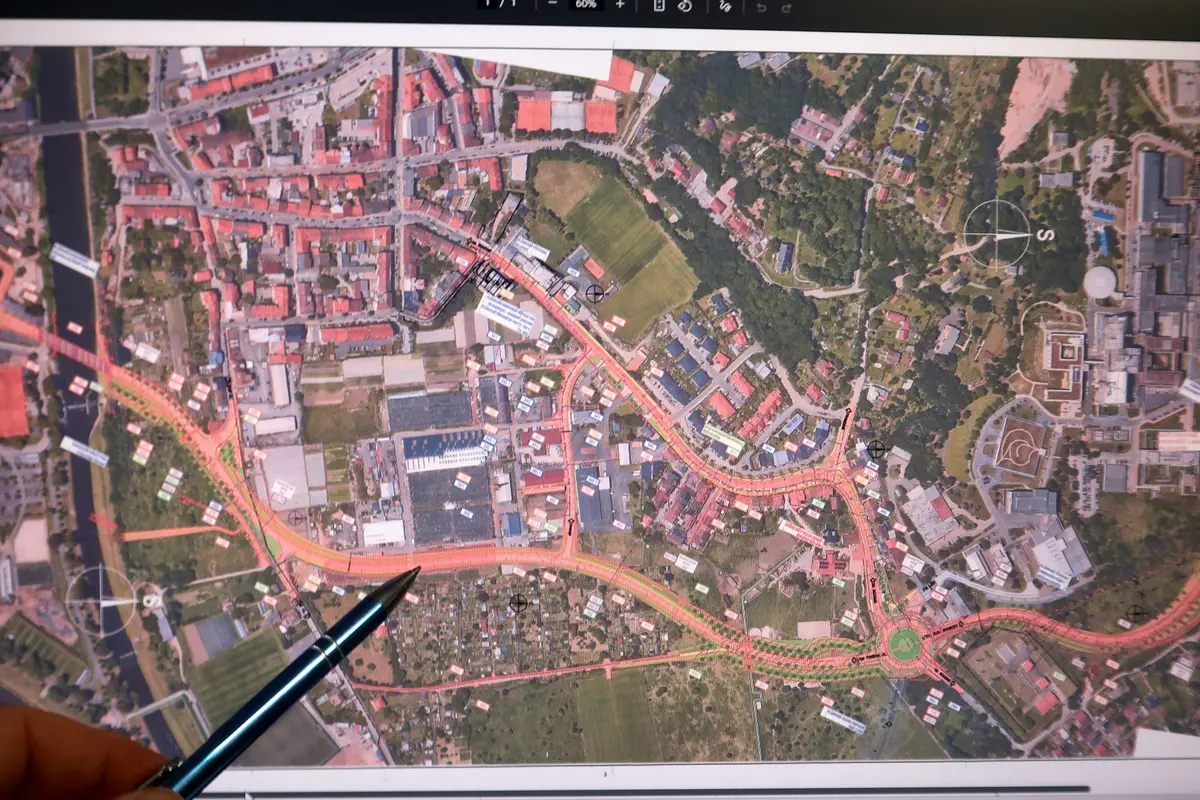Activate the draw annotation tool
The width and height of the screenshot is (1200, 800).
click(725, 5)
